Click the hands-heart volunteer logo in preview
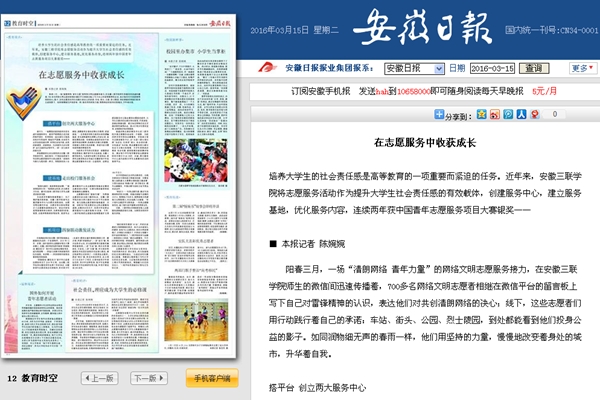This screenshot has width=600, height=400. 22,102
